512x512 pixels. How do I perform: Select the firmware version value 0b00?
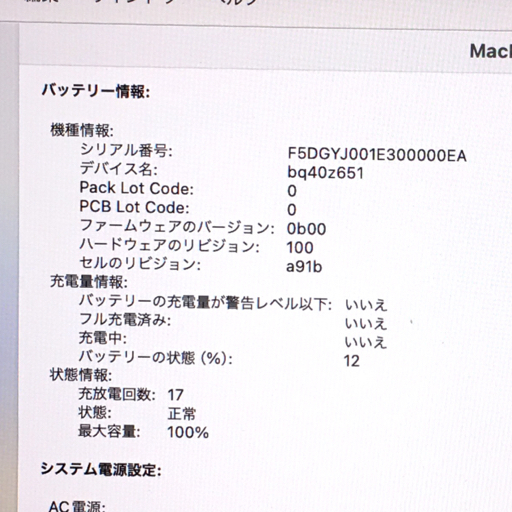tap(306, 229)
